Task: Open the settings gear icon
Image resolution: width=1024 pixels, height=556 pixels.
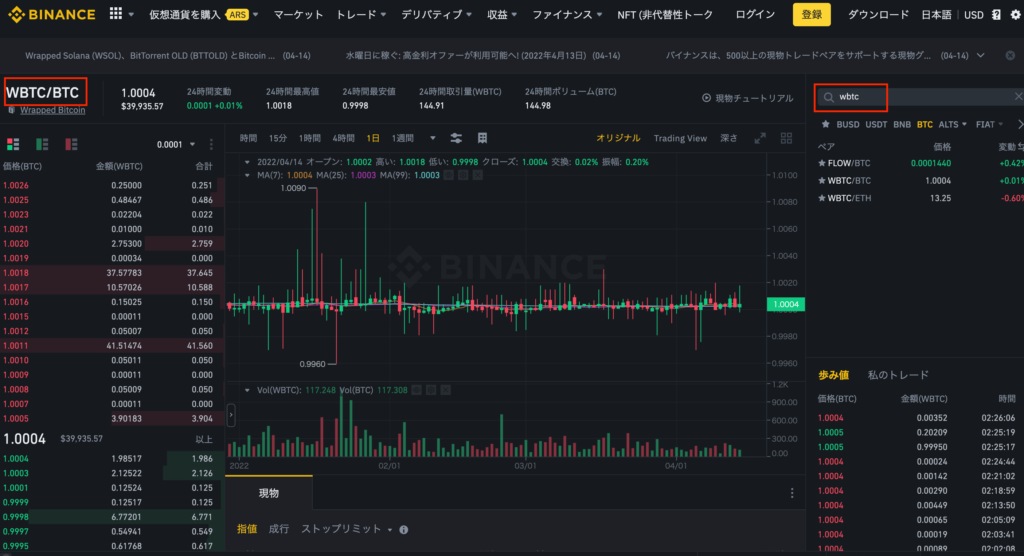Action: click(1016, 14)
